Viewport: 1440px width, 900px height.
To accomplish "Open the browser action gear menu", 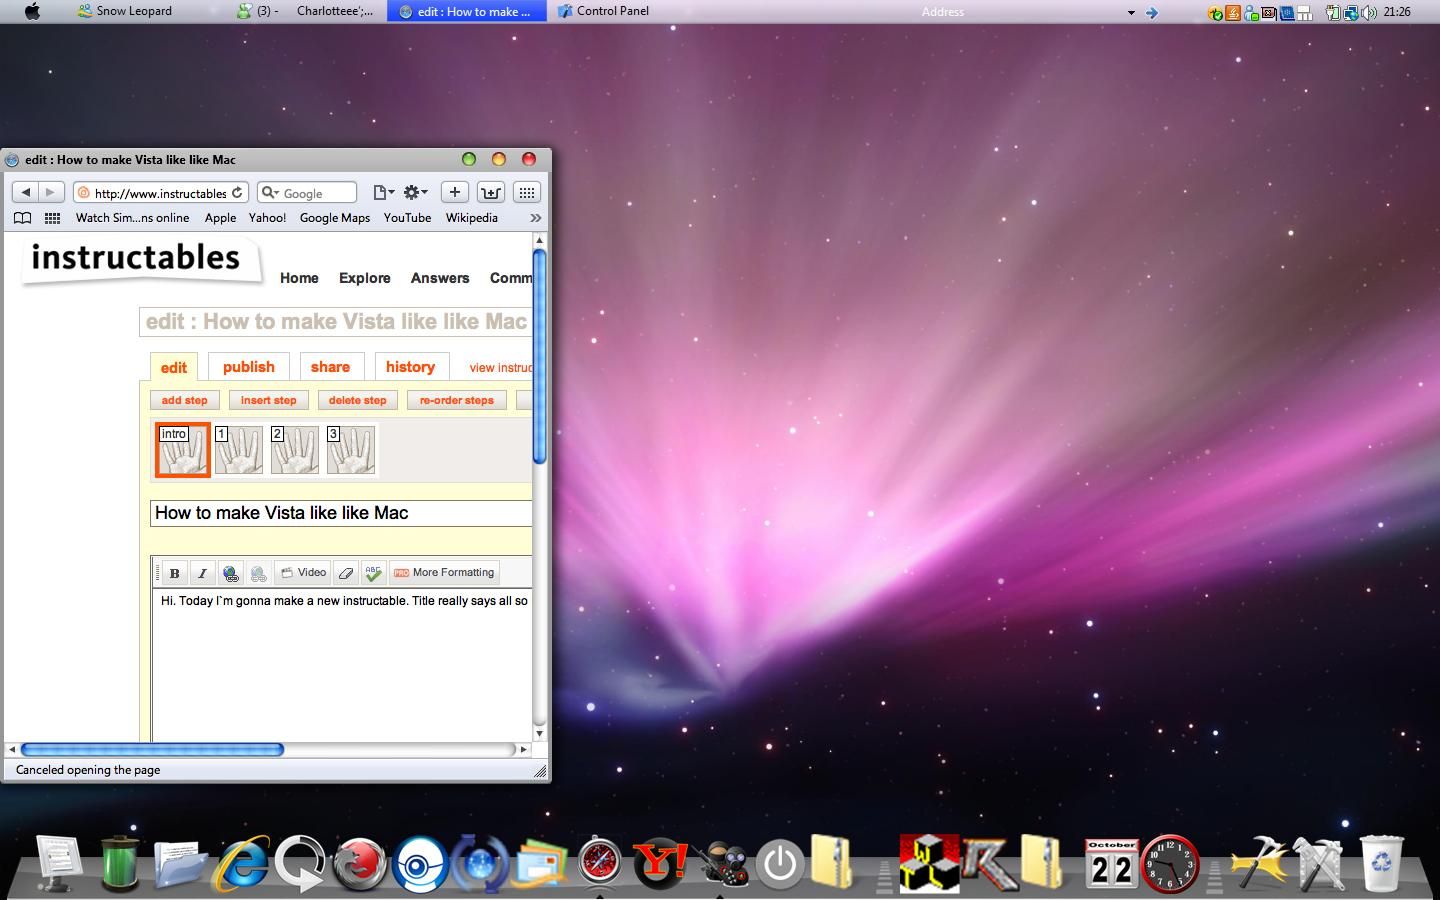I will (413, 192).
